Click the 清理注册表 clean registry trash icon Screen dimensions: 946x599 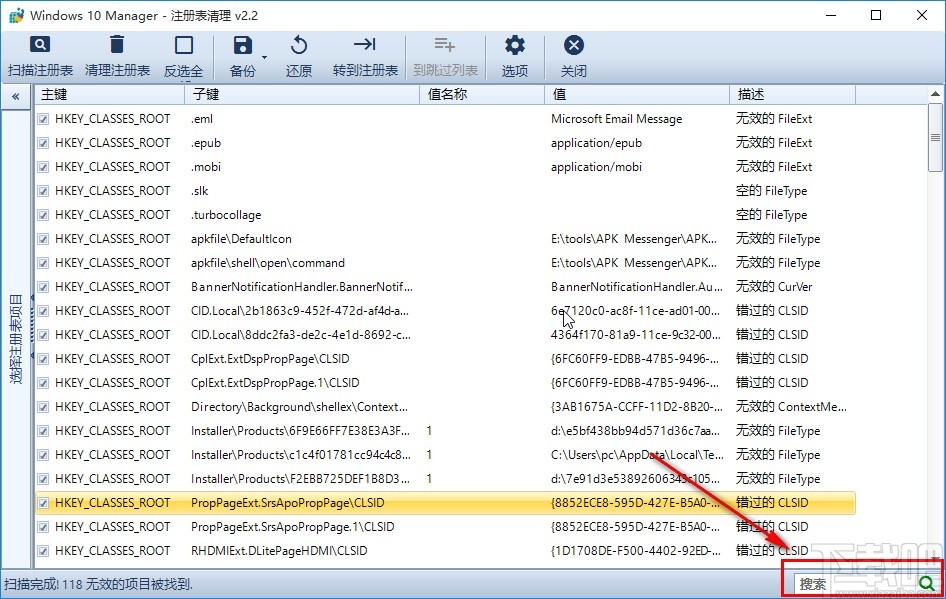point(117,44)
